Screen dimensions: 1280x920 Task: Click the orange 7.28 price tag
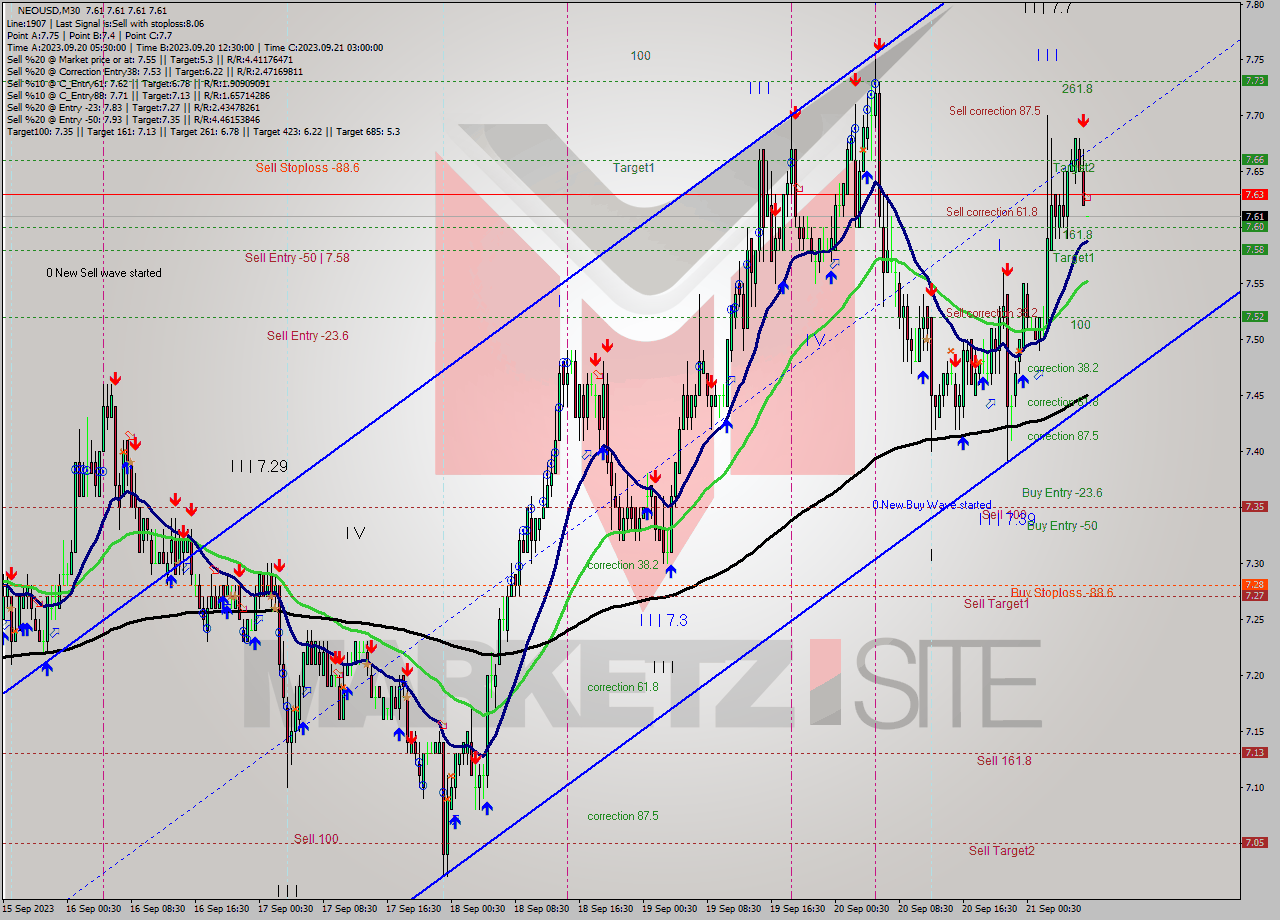[x=1255, y=585]
